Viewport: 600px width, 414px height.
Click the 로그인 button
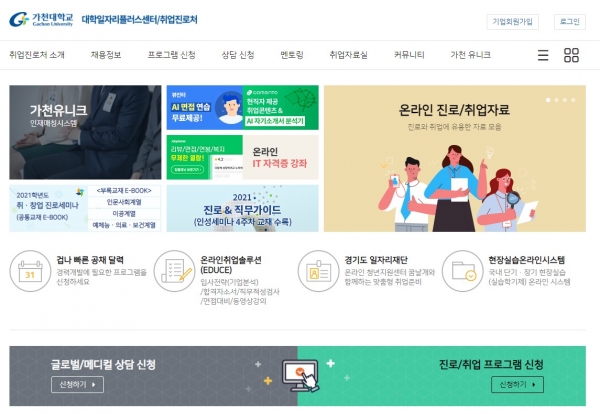point(570,21)
